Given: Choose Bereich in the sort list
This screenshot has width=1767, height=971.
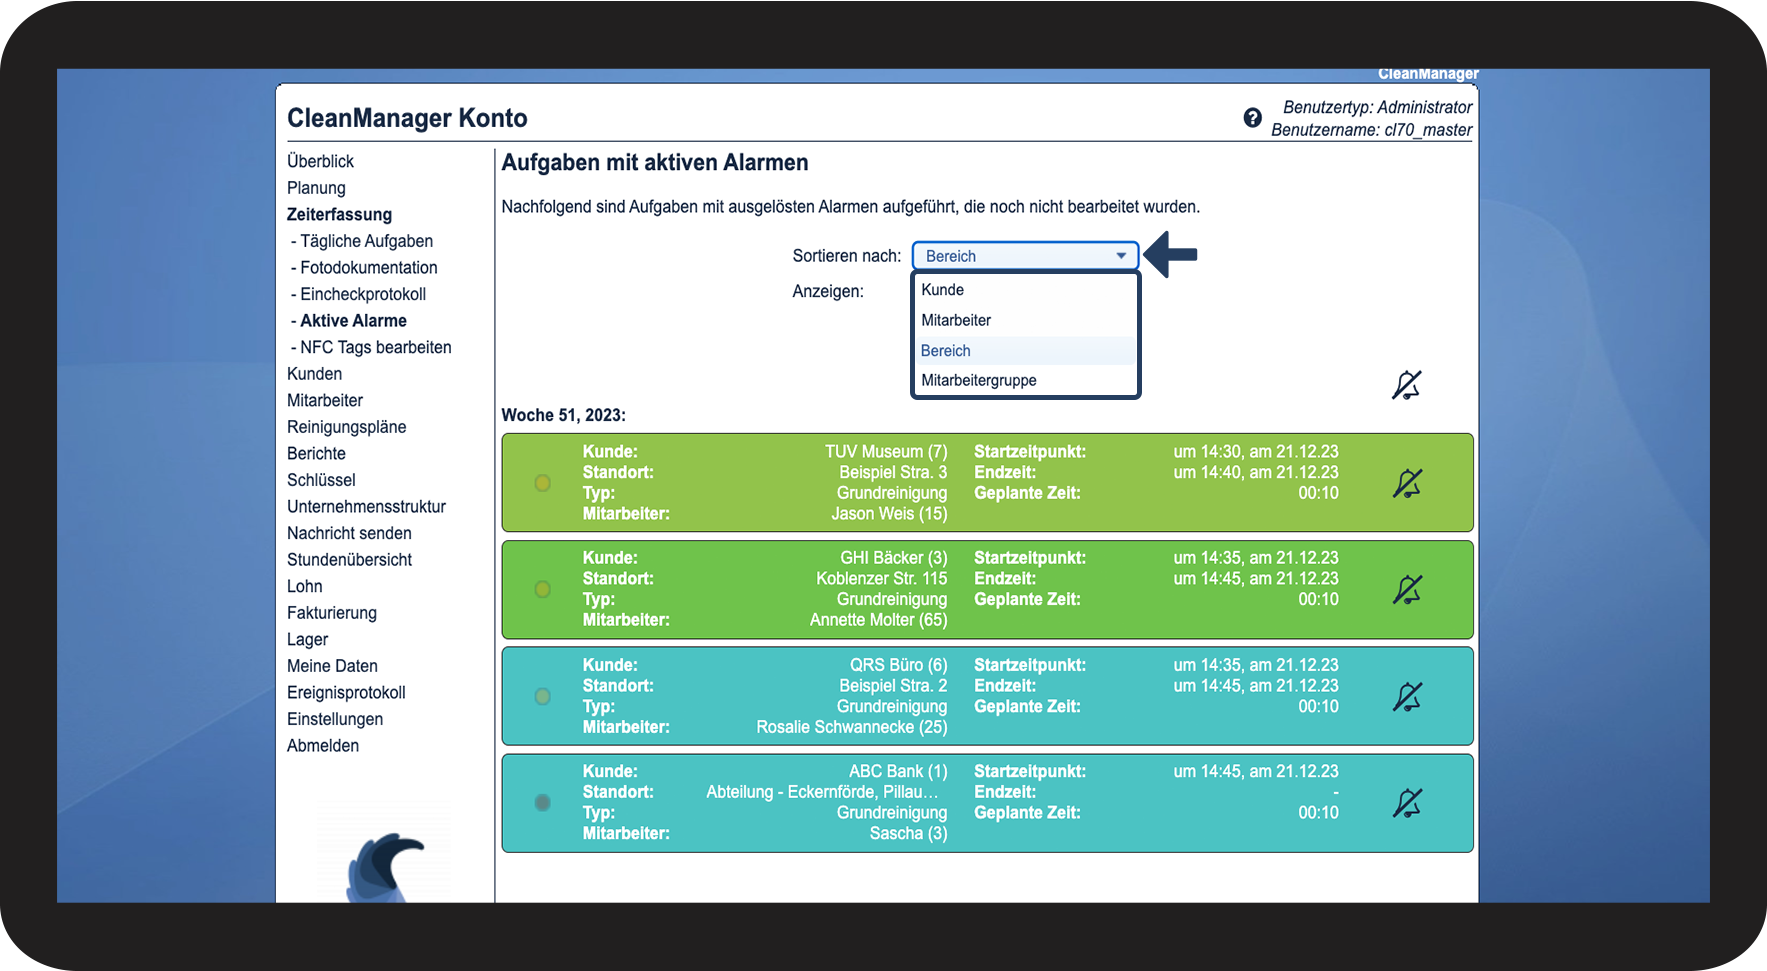Looking at the screenshot, I should point(1025,351).
